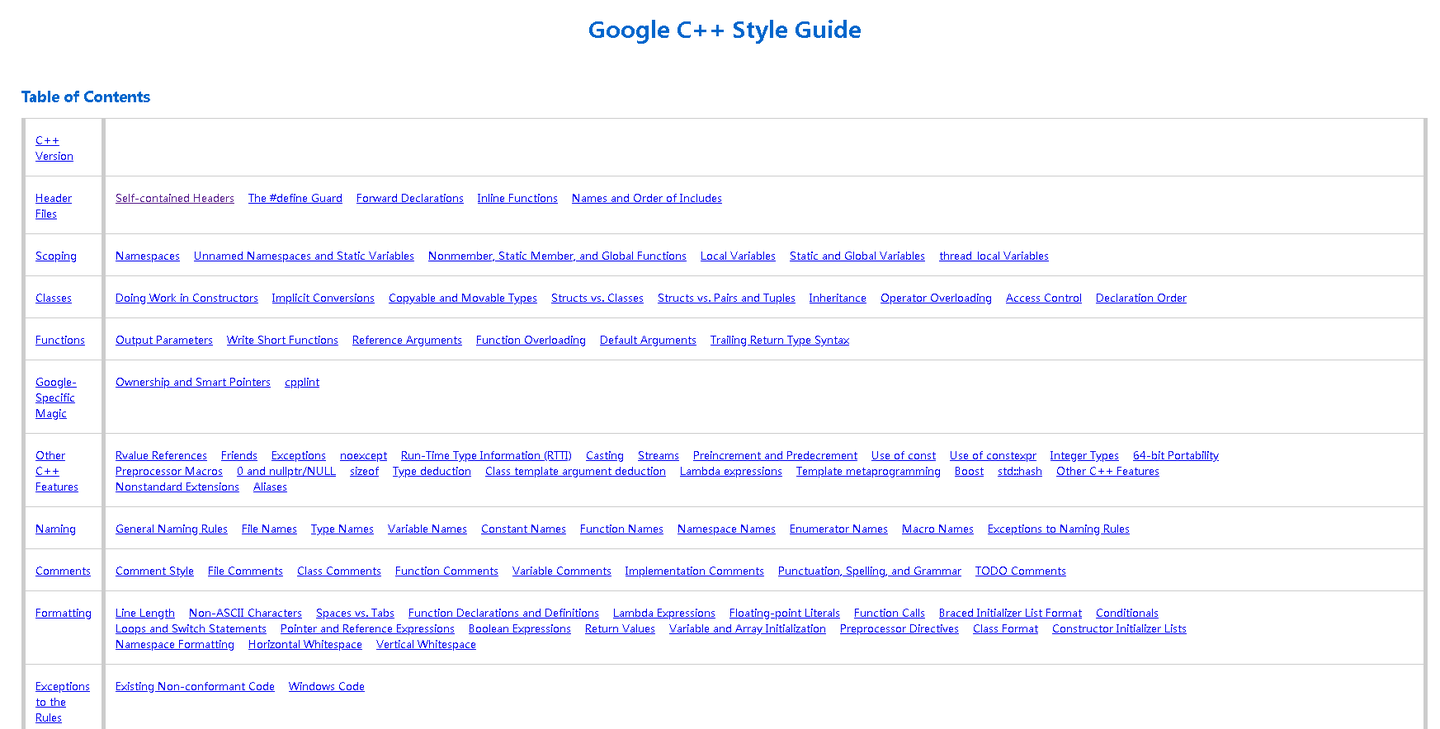Open Static and Global Variables link
Viewport: 1440px width, 729px height.
click(x=857, y=256)
